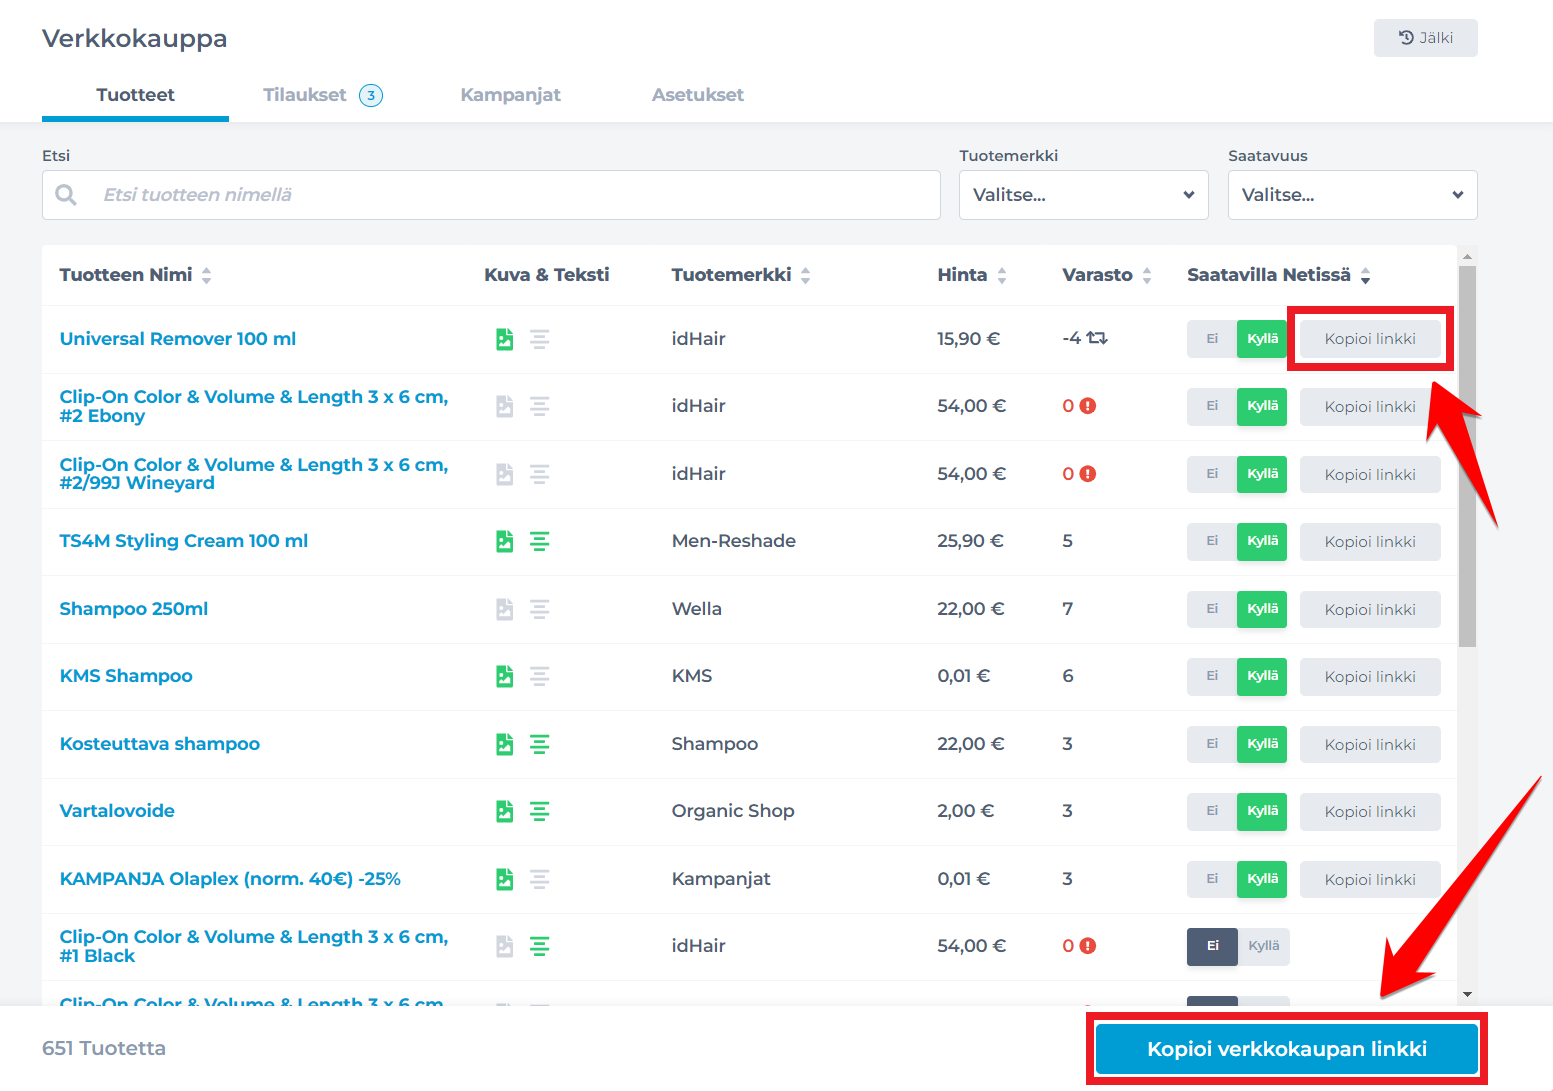Open the Tuotemerkki filter dropdown
The height and width of the screenshot is (1091, 1553).
coord(1084,195)
